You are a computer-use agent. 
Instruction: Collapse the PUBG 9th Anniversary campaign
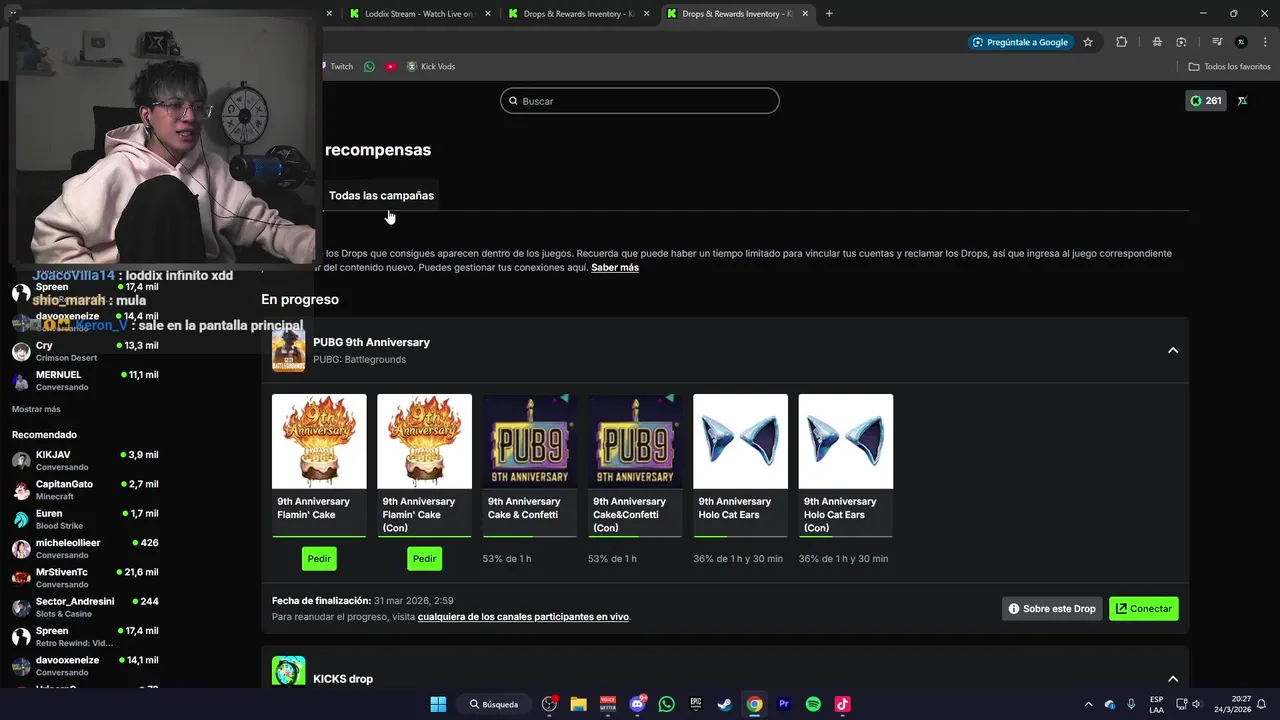(1173, 350)
